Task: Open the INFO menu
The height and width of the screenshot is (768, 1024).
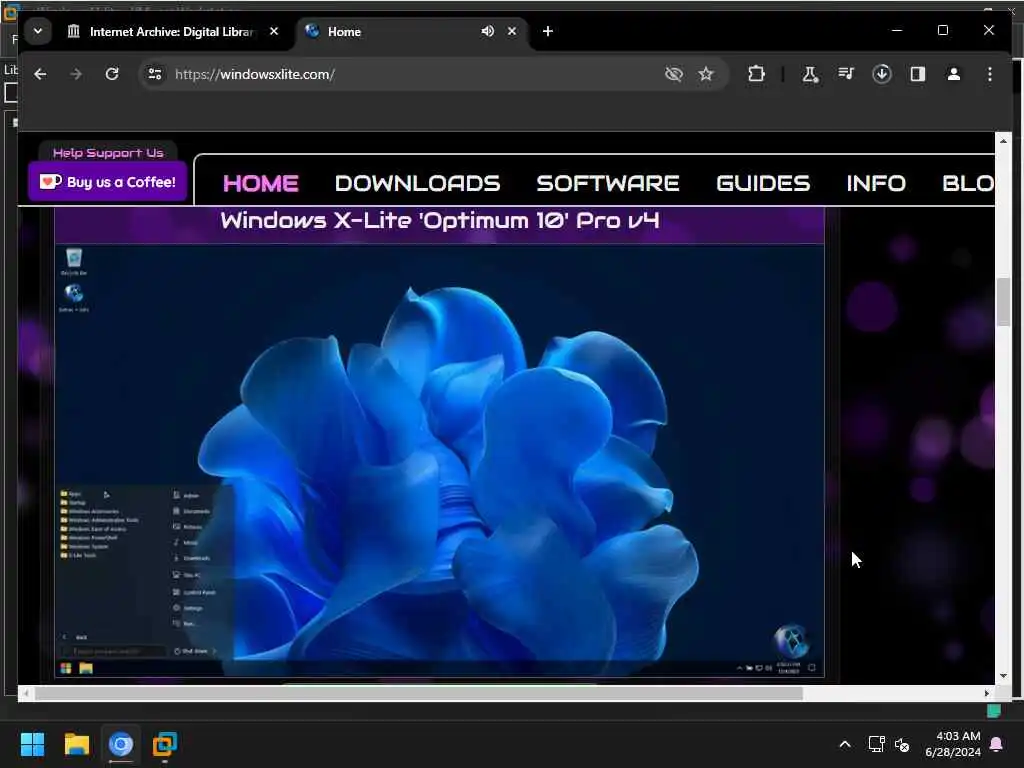Action: (876, 184)
